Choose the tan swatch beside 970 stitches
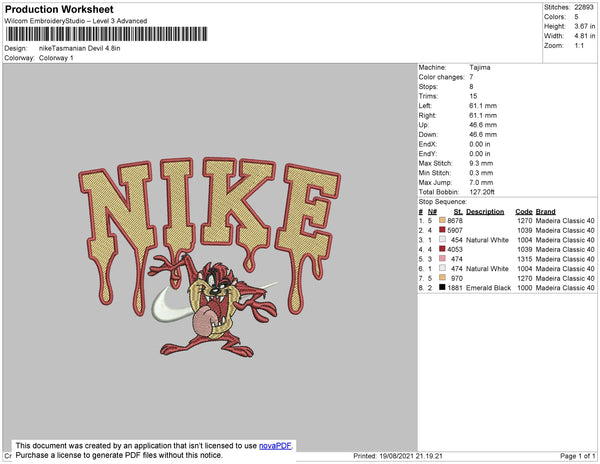600x464 pixels. click(442, 278)
